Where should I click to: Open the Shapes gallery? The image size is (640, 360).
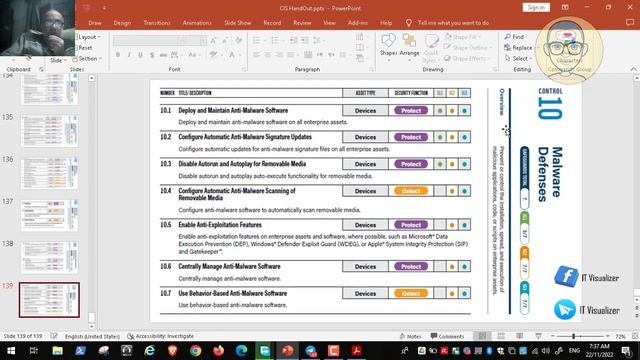click(388, 46)
